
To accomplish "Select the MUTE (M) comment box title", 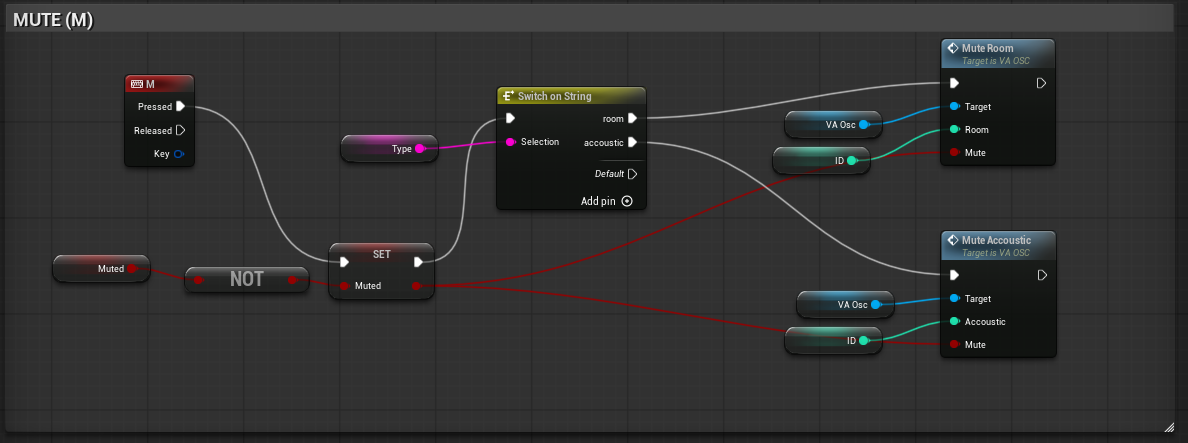I will (53, 20).
